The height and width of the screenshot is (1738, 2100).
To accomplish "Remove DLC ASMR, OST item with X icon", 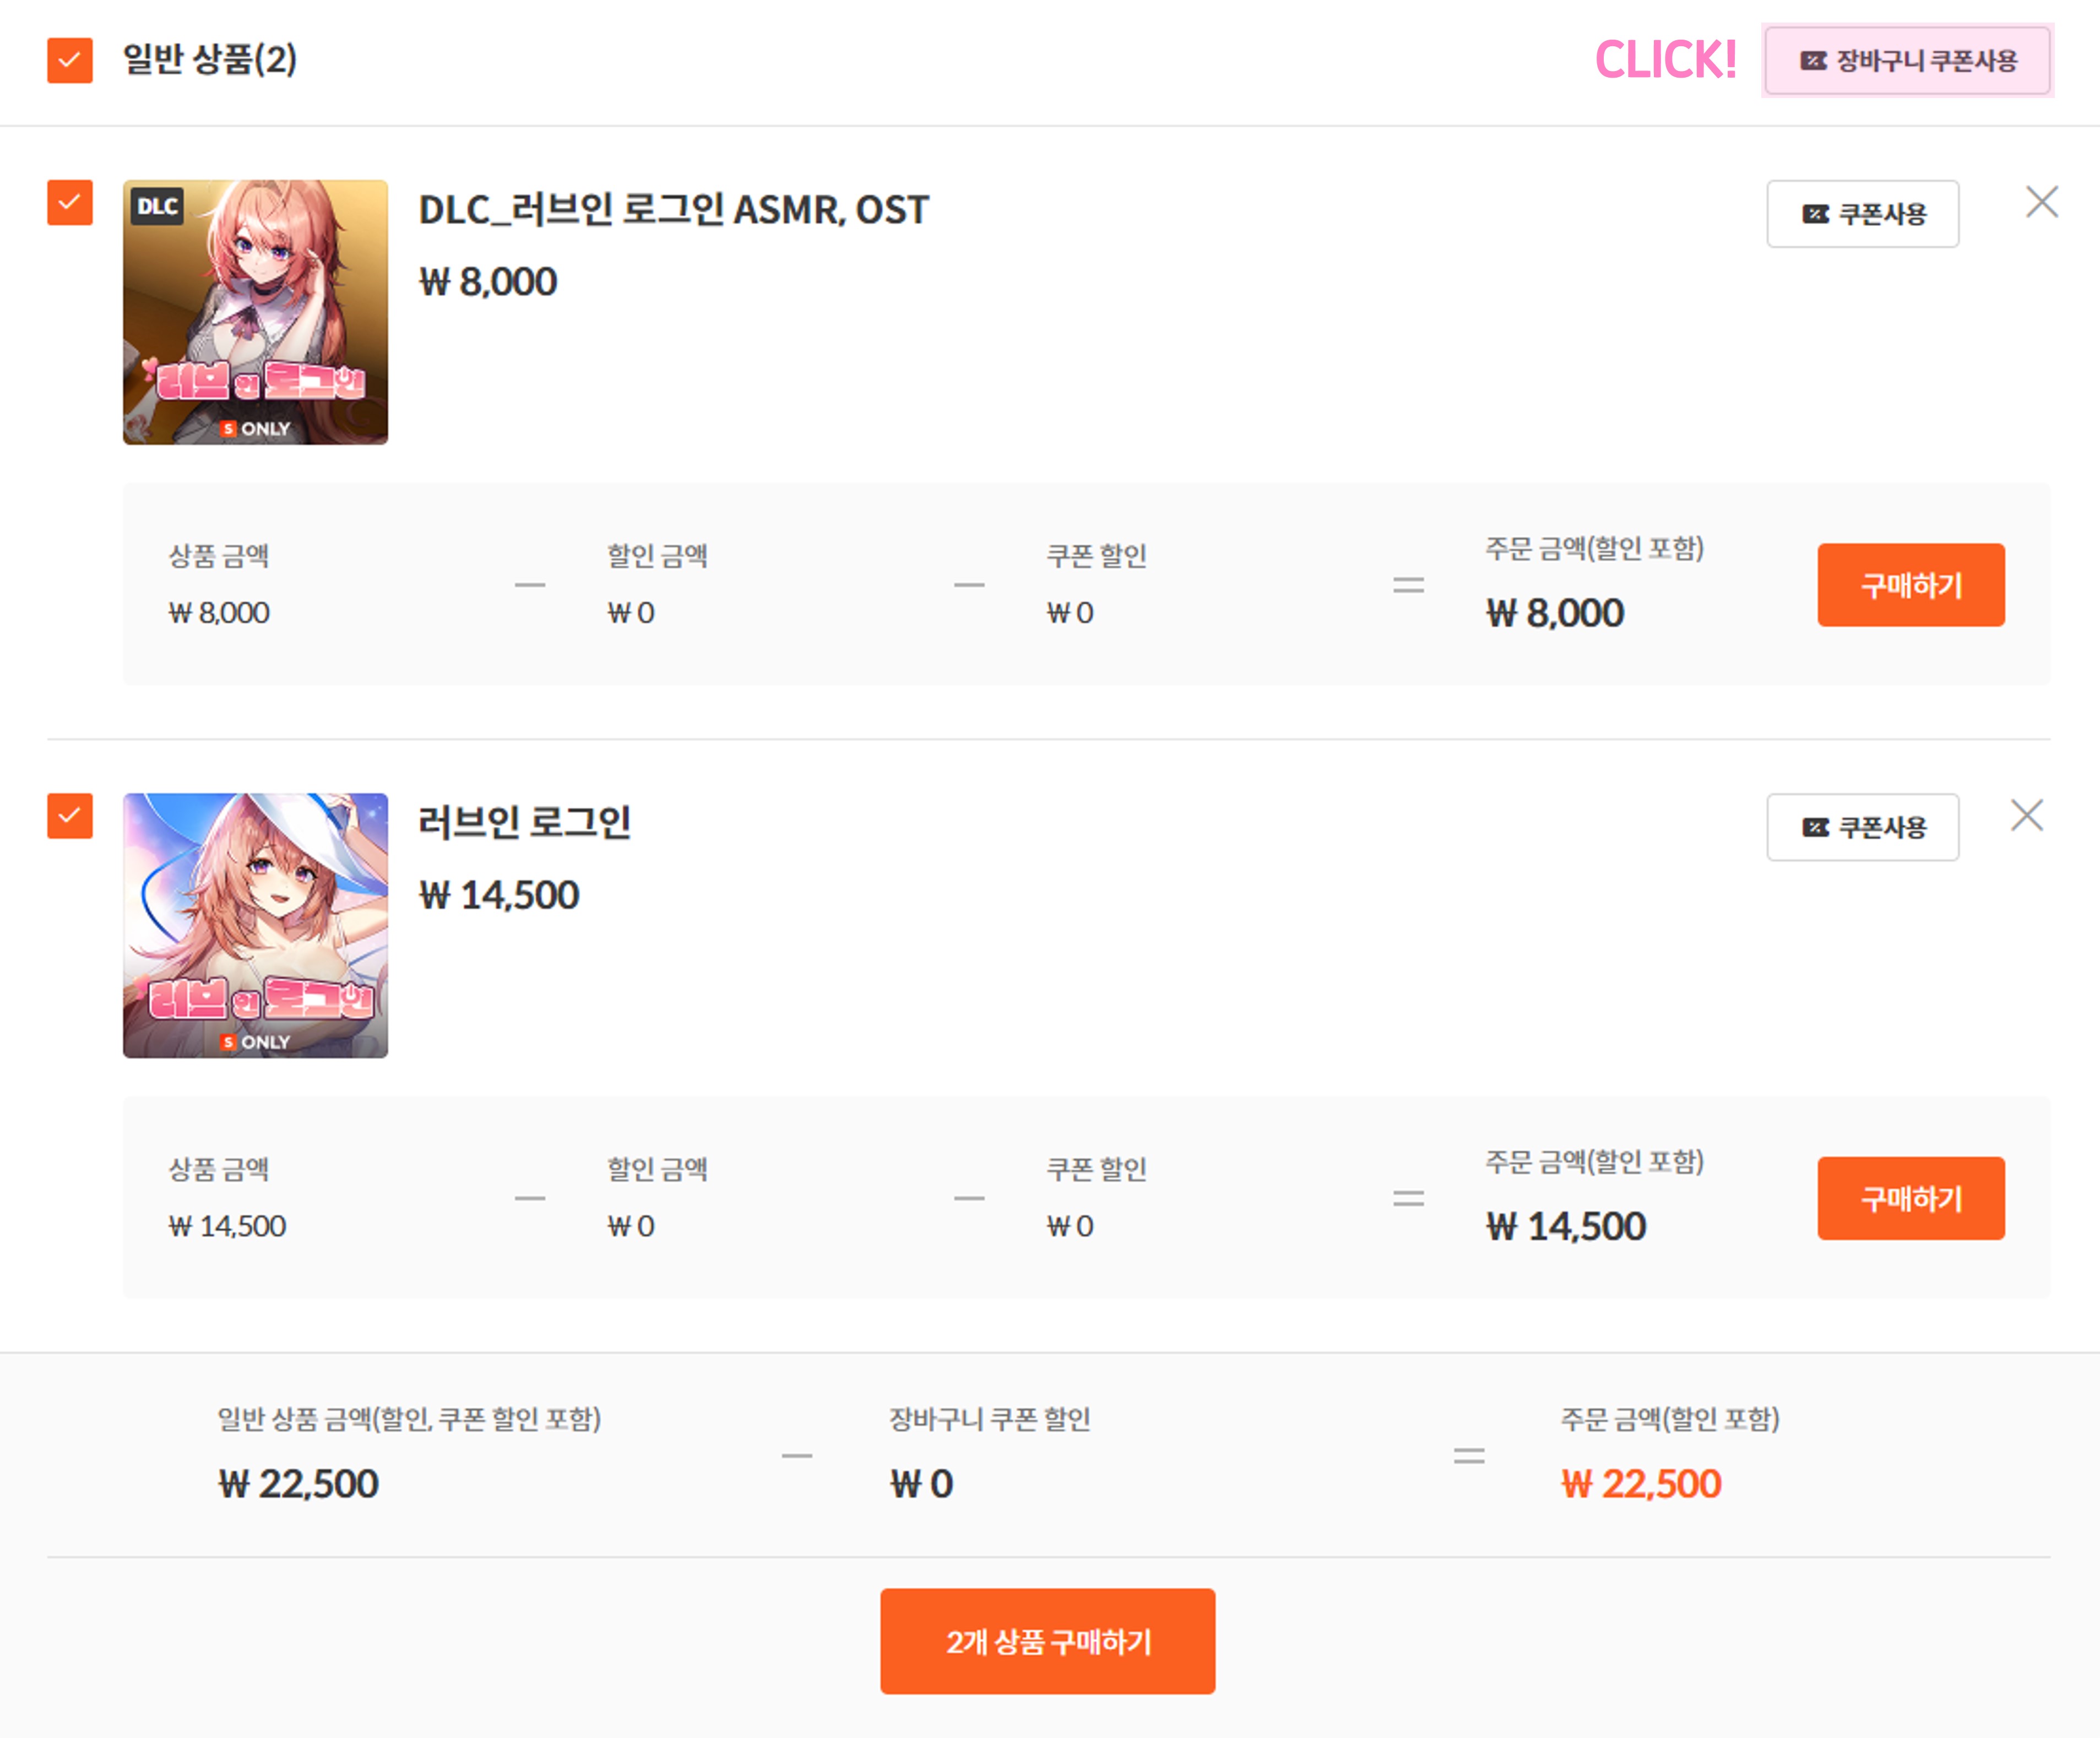I will pos(2041,202).
